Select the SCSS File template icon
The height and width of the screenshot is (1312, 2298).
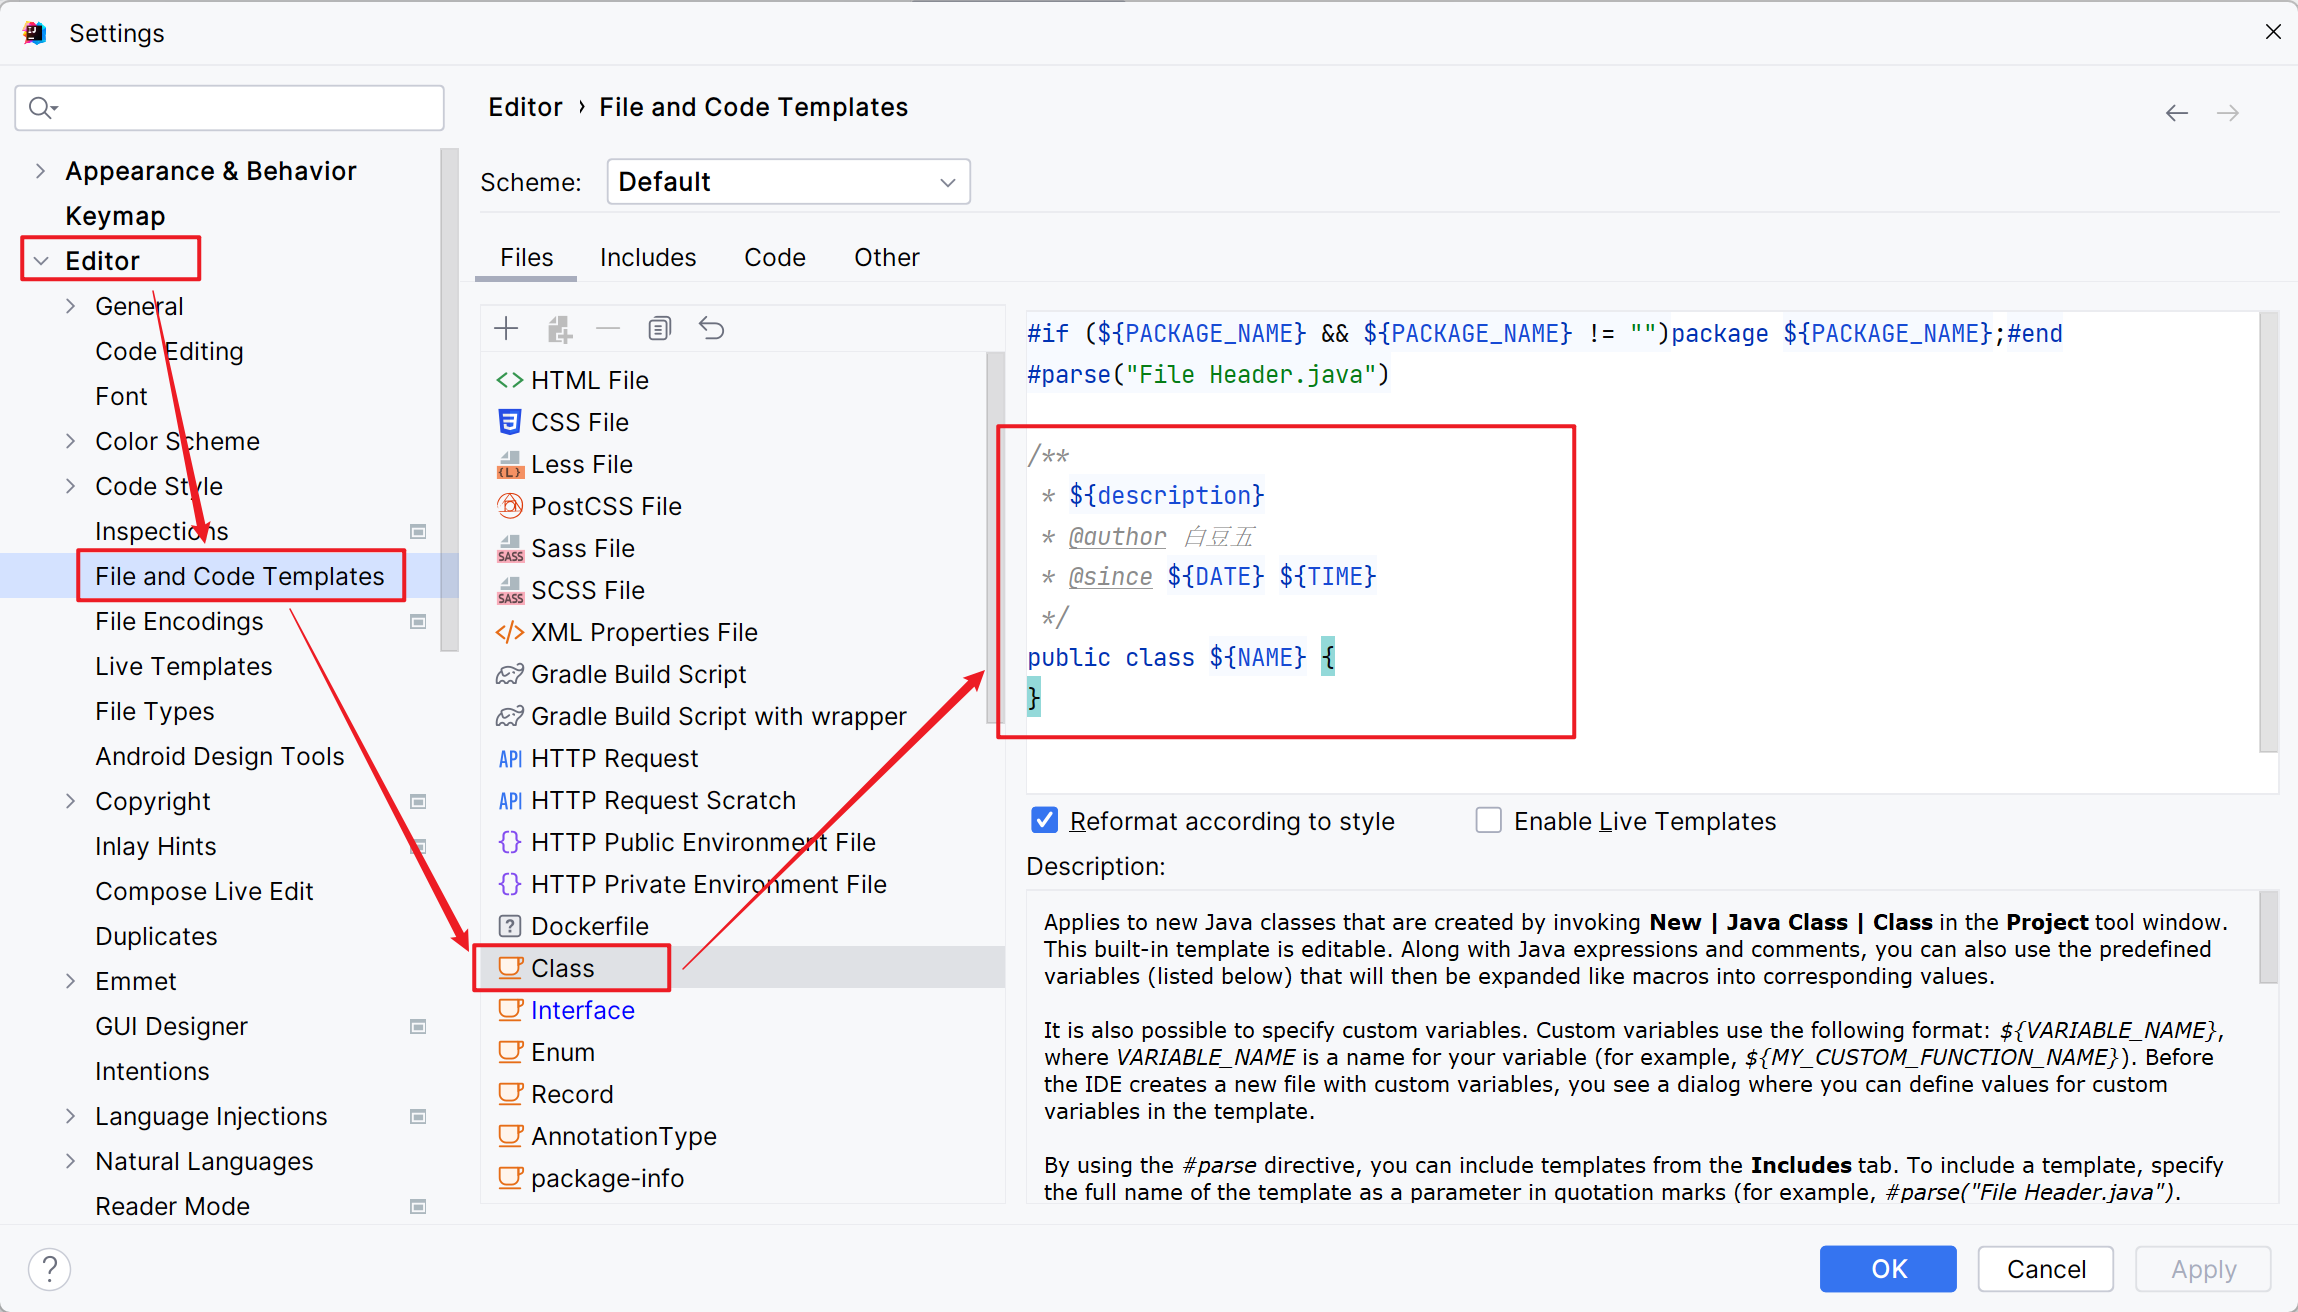point(510,590)
